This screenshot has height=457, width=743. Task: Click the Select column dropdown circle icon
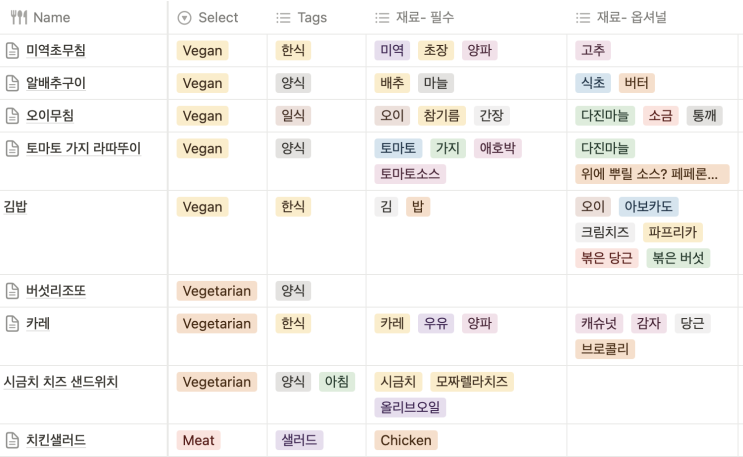184,18
